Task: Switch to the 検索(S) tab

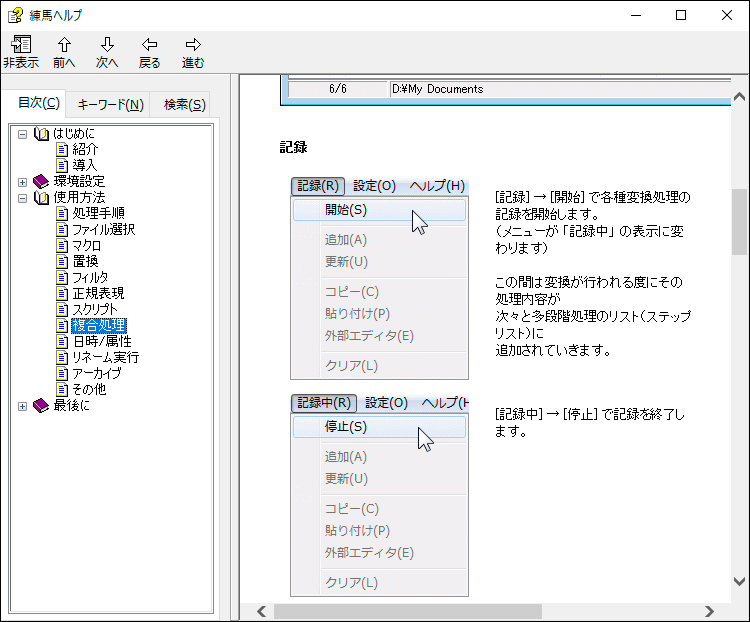Action: coord(184,105)
